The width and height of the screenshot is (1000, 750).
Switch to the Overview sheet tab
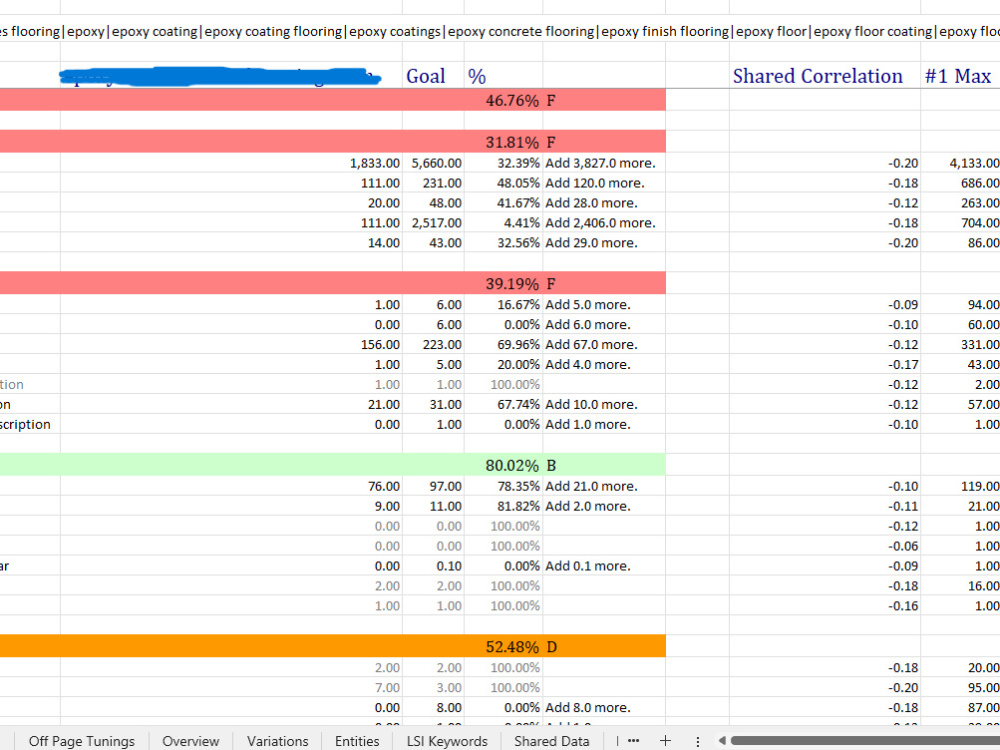click(191, 741)
